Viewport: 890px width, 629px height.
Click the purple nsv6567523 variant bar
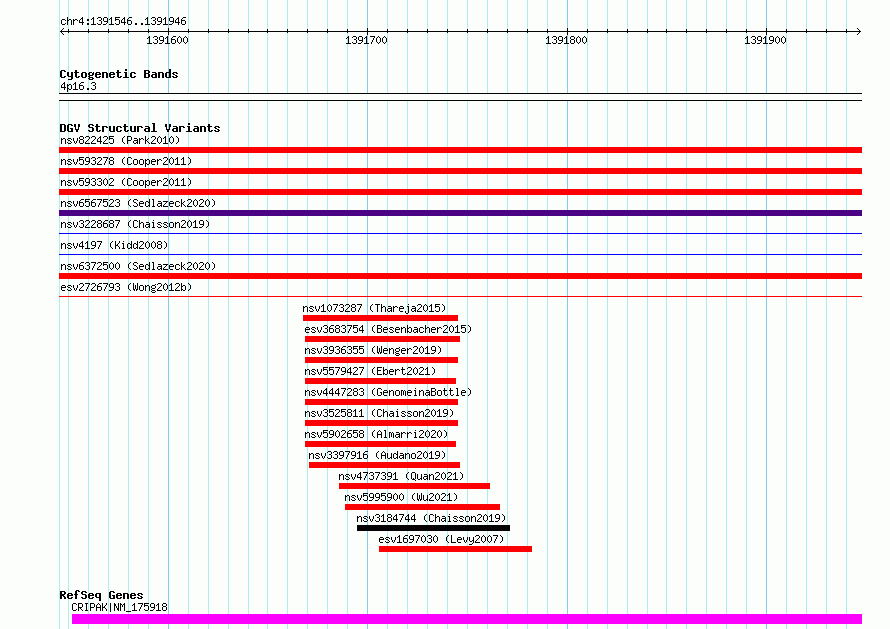[460, 213]
